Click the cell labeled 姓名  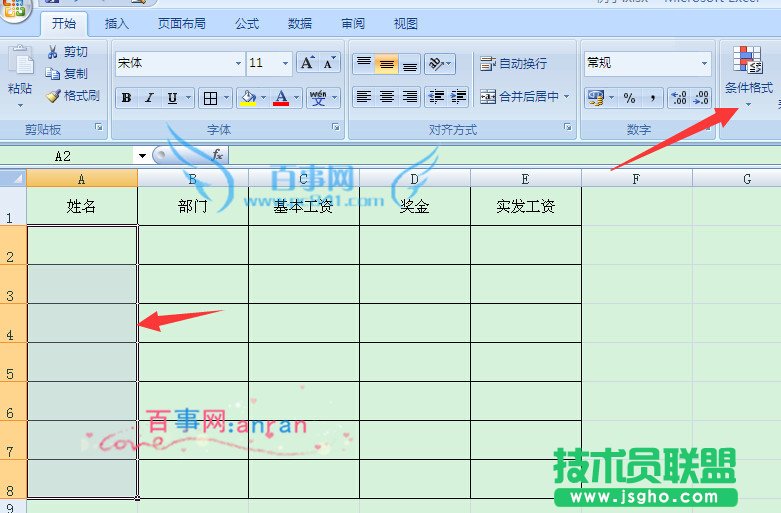coord(82,206)
